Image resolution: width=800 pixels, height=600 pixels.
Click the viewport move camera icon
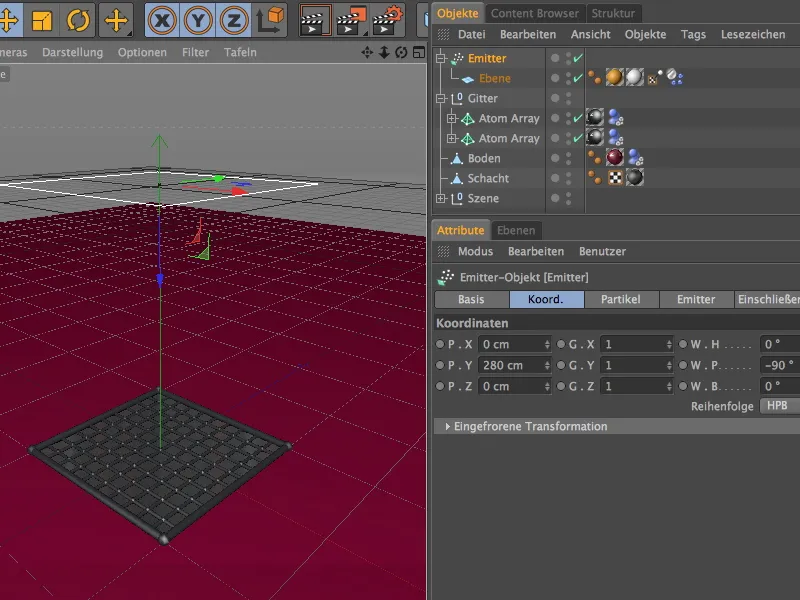click(x=367, y=52)
